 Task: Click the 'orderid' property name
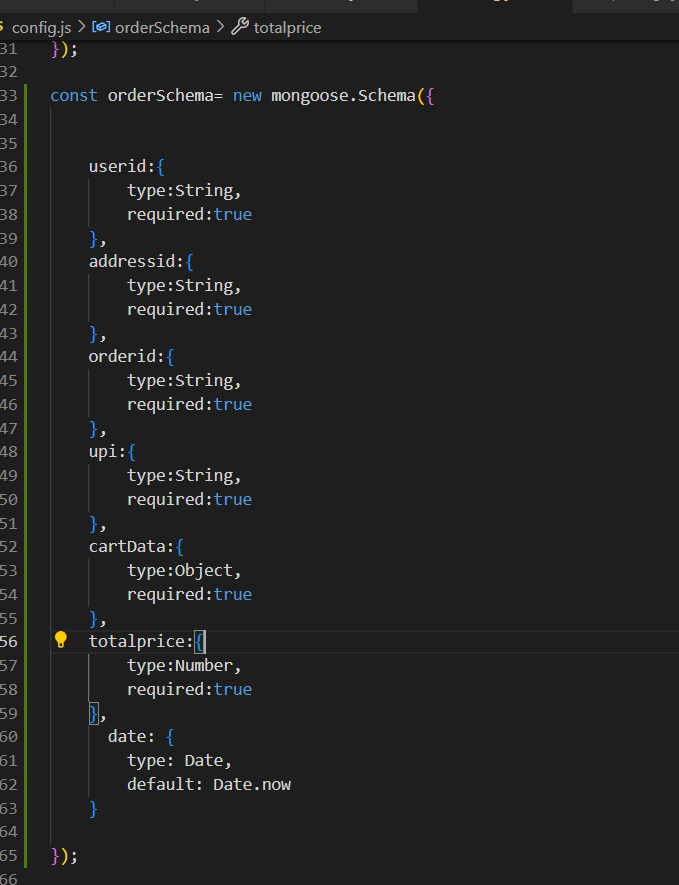tap(122, 356)
